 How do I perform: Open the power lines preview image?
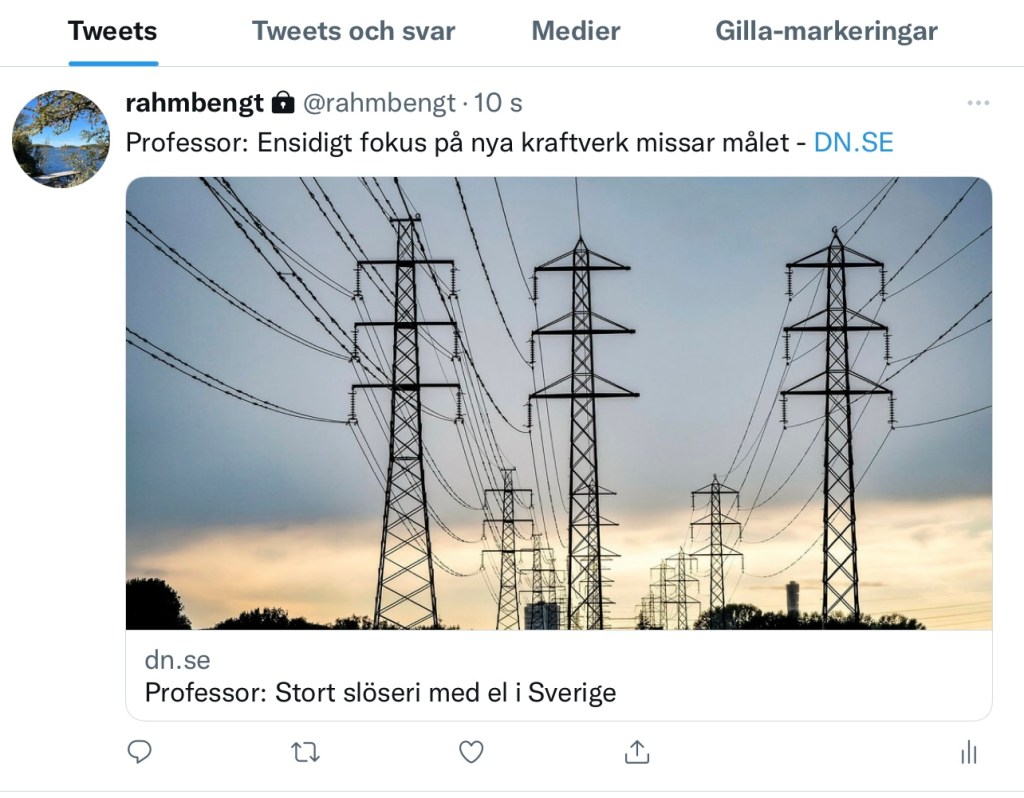tap(558, 403)
